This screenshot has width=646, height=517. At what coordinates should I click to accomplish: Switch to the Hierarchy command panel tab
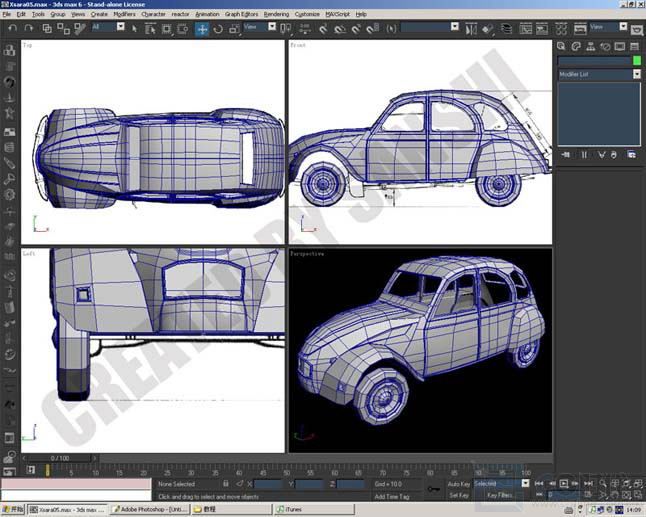click(x=590, y=46)
